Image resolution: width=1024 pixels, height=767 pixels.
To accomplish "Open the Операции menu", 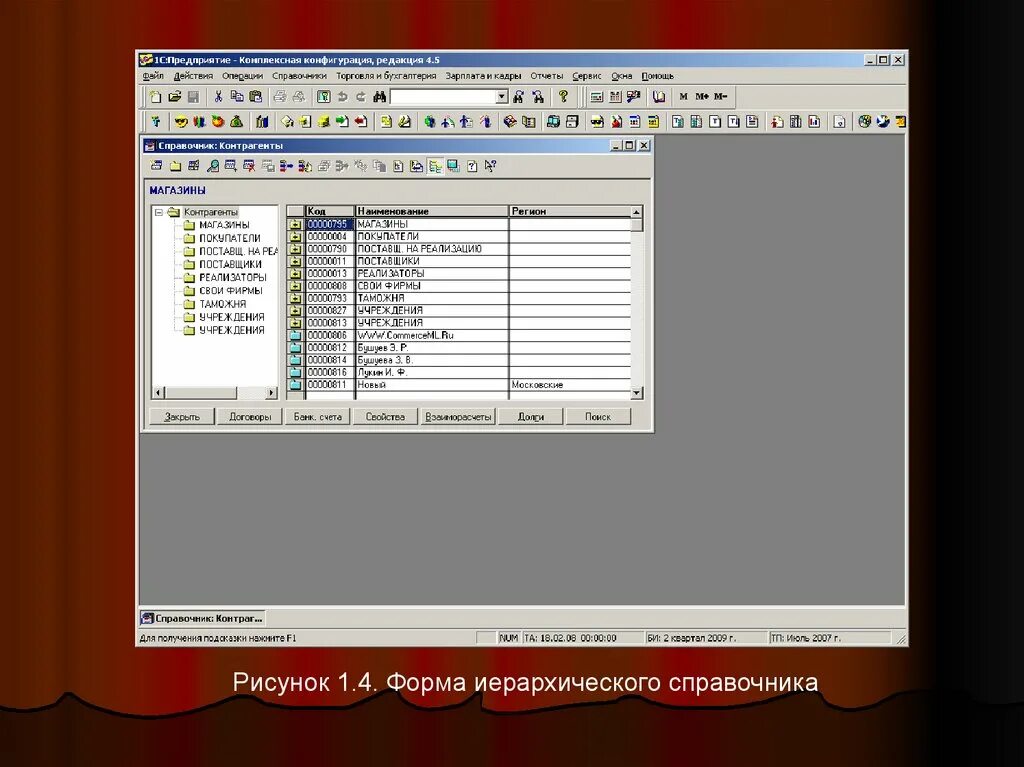I will [242, 76].
